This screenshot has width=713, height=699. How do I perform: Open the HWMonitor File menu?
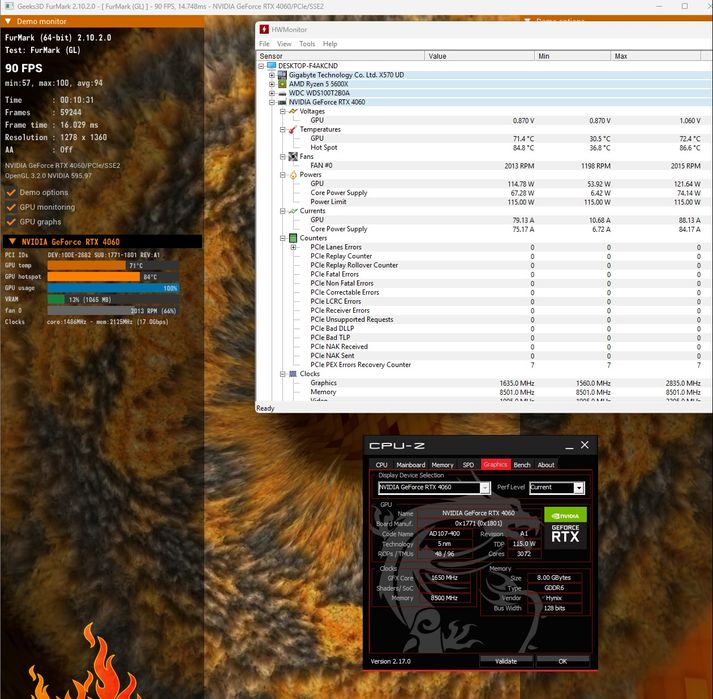click(x=264, y=44)
